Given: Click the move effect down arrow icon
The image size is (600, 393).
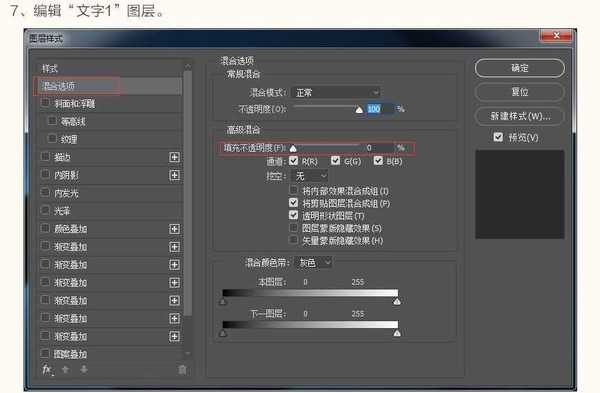Looking at the screenshot, I should (x=84, y=369).
